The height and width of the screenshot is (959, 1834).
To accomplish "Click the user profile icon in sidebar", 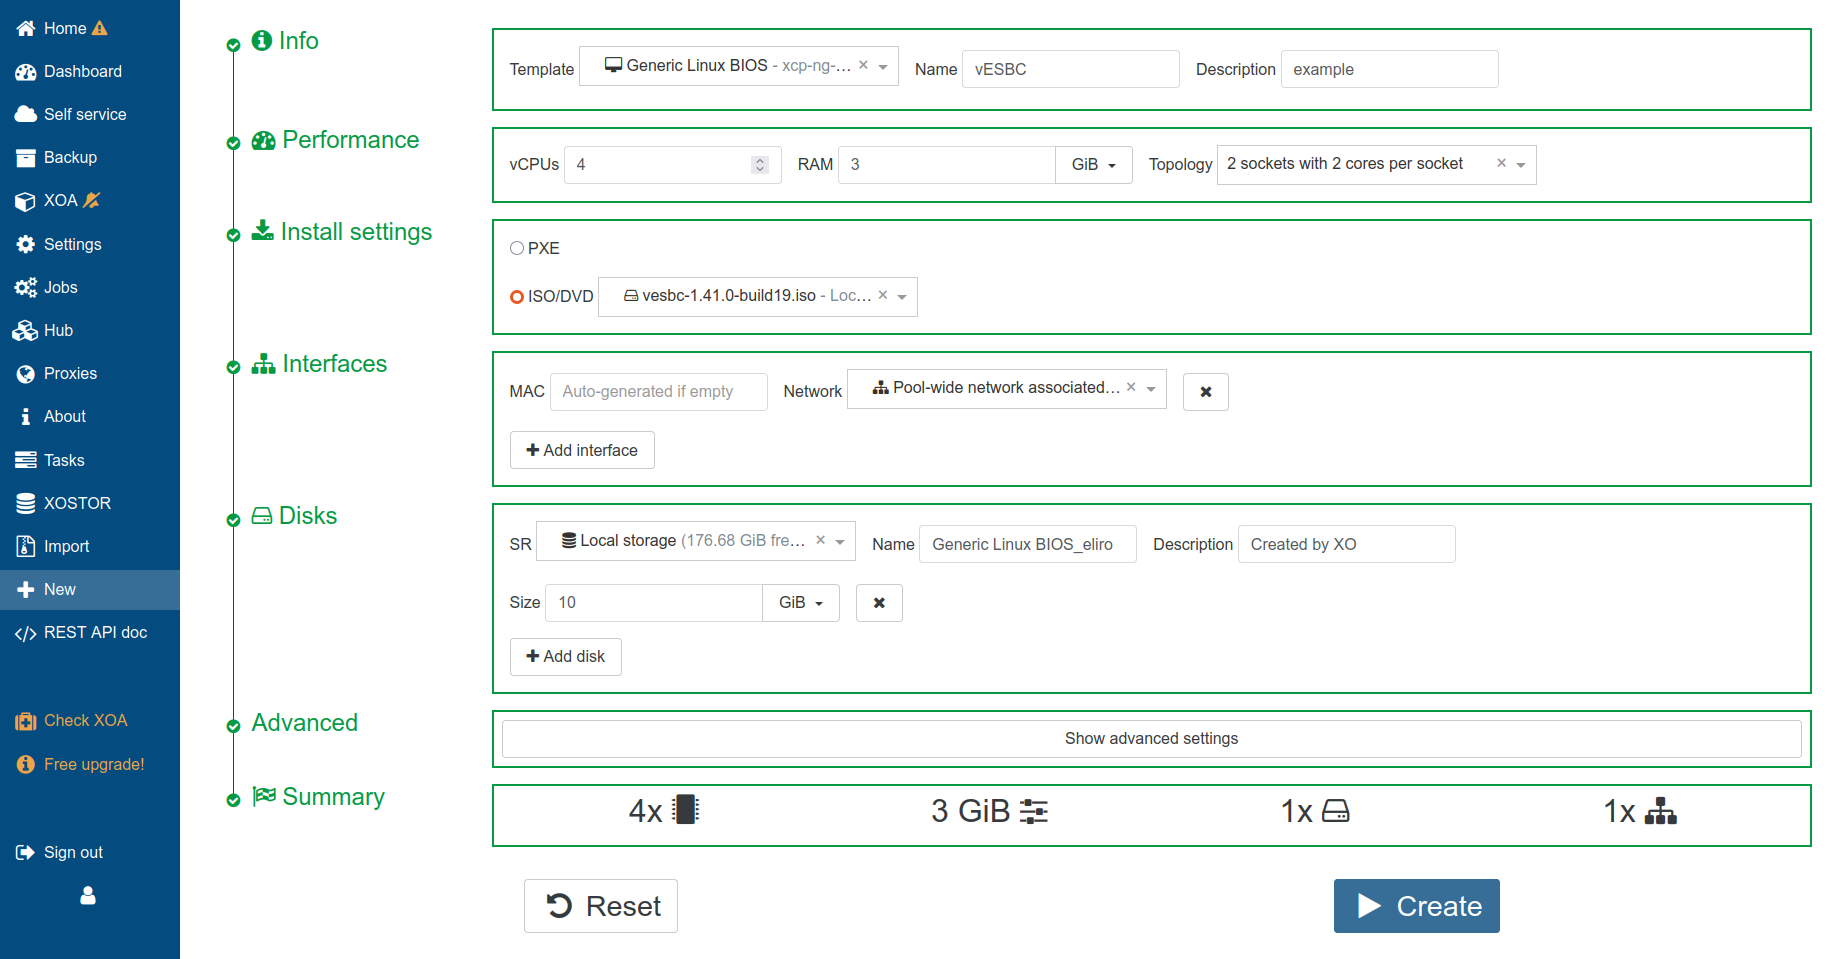I will [88, 895].
